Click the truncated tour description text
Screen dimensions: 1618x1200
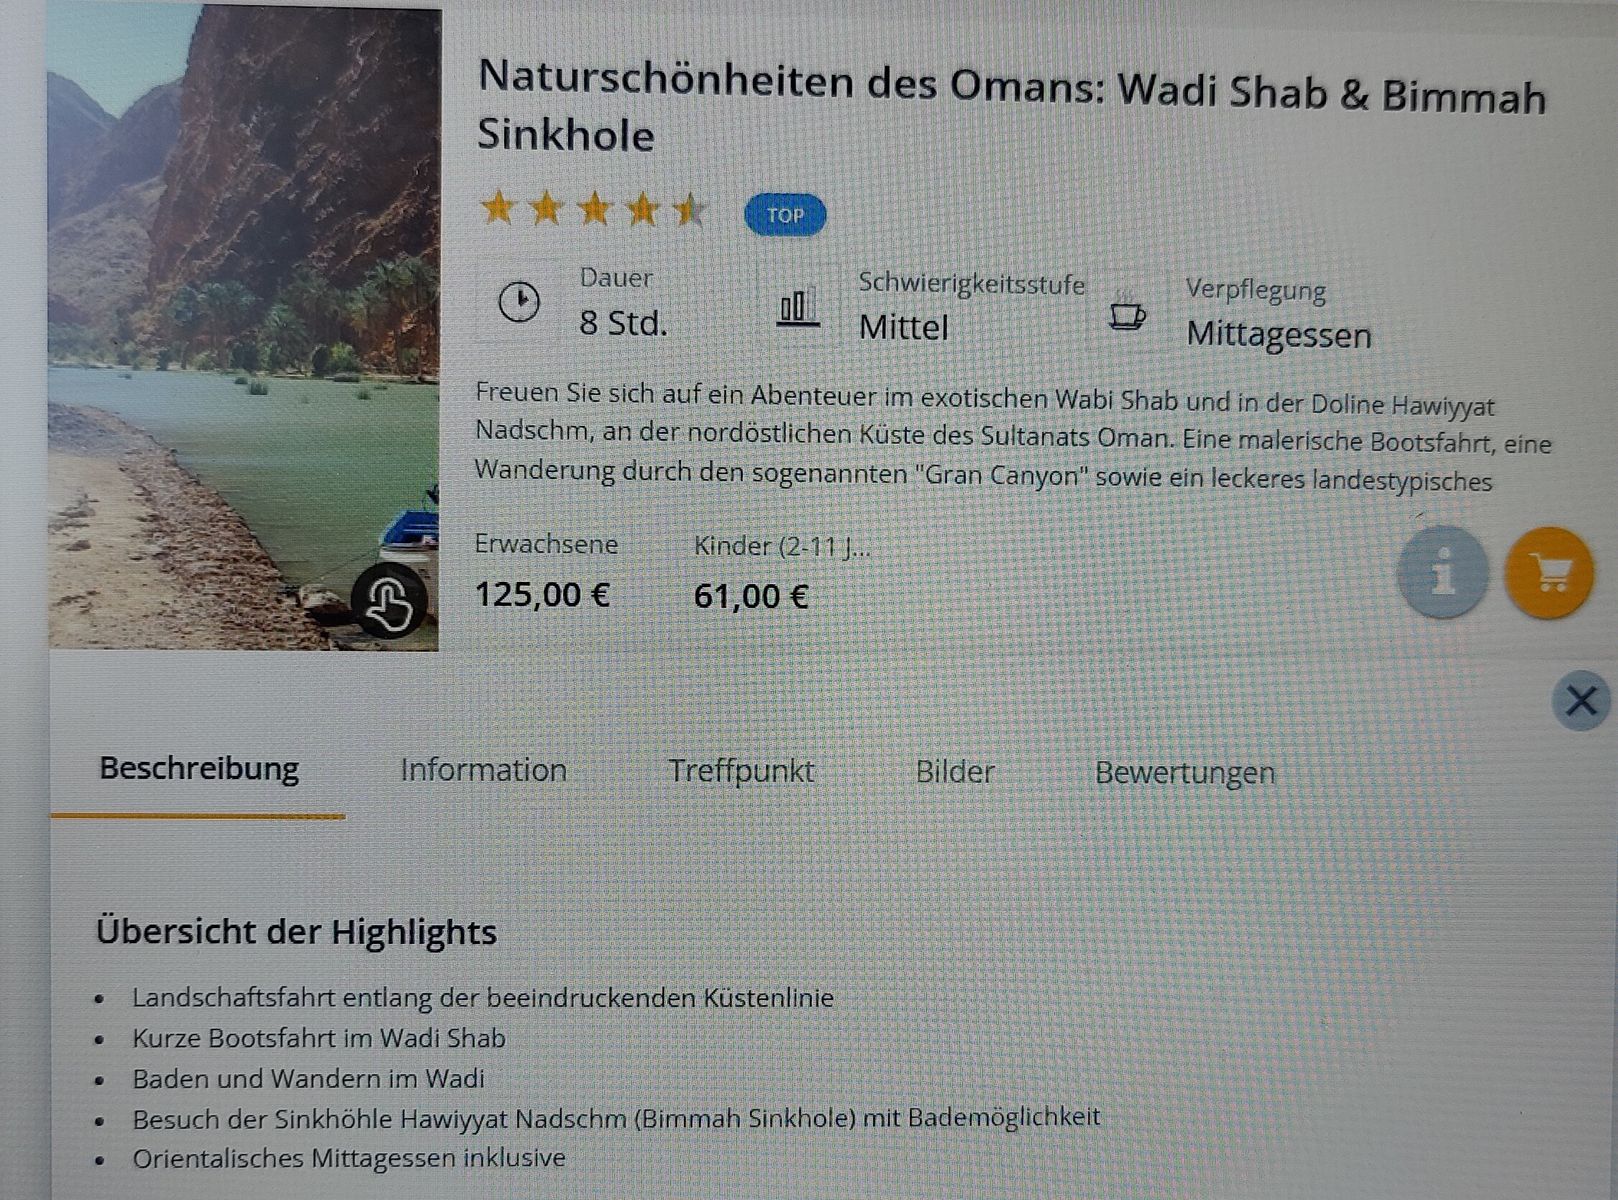click(1012, 437)
